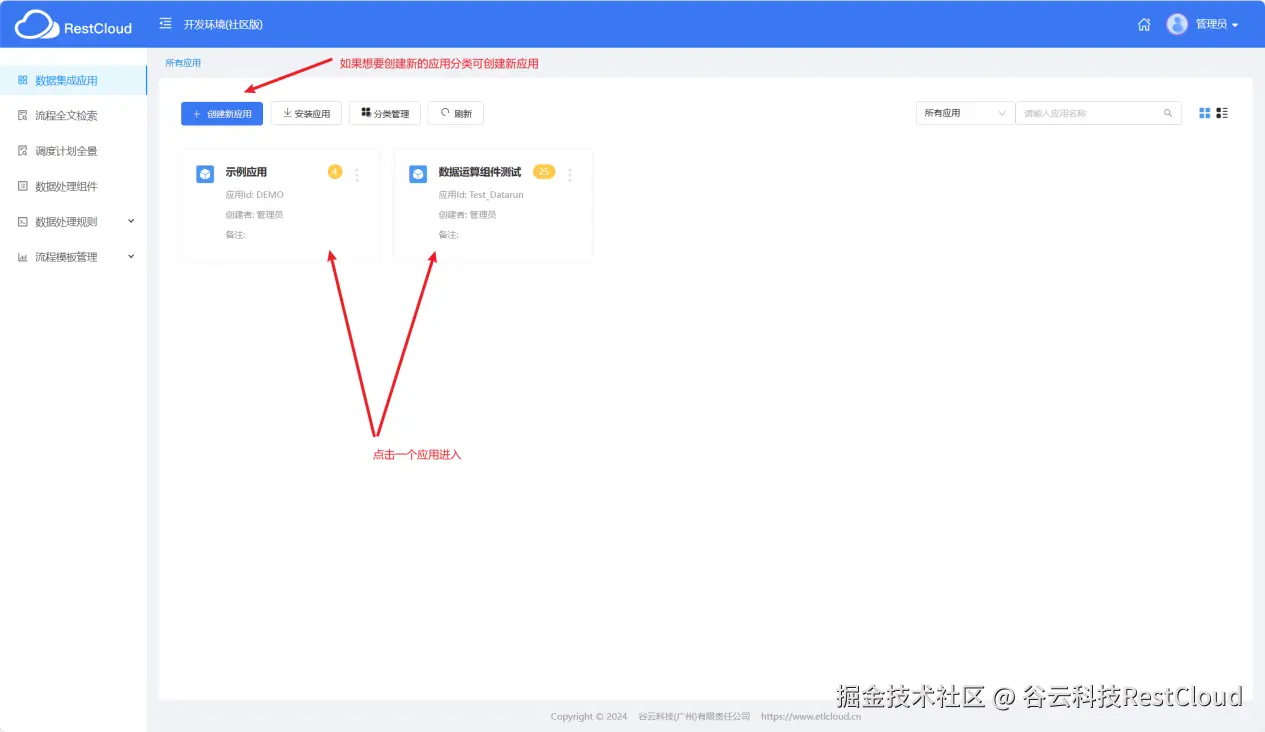
Task: Click the 调度计划全景 sidebar icon
Action: (23, 151)
